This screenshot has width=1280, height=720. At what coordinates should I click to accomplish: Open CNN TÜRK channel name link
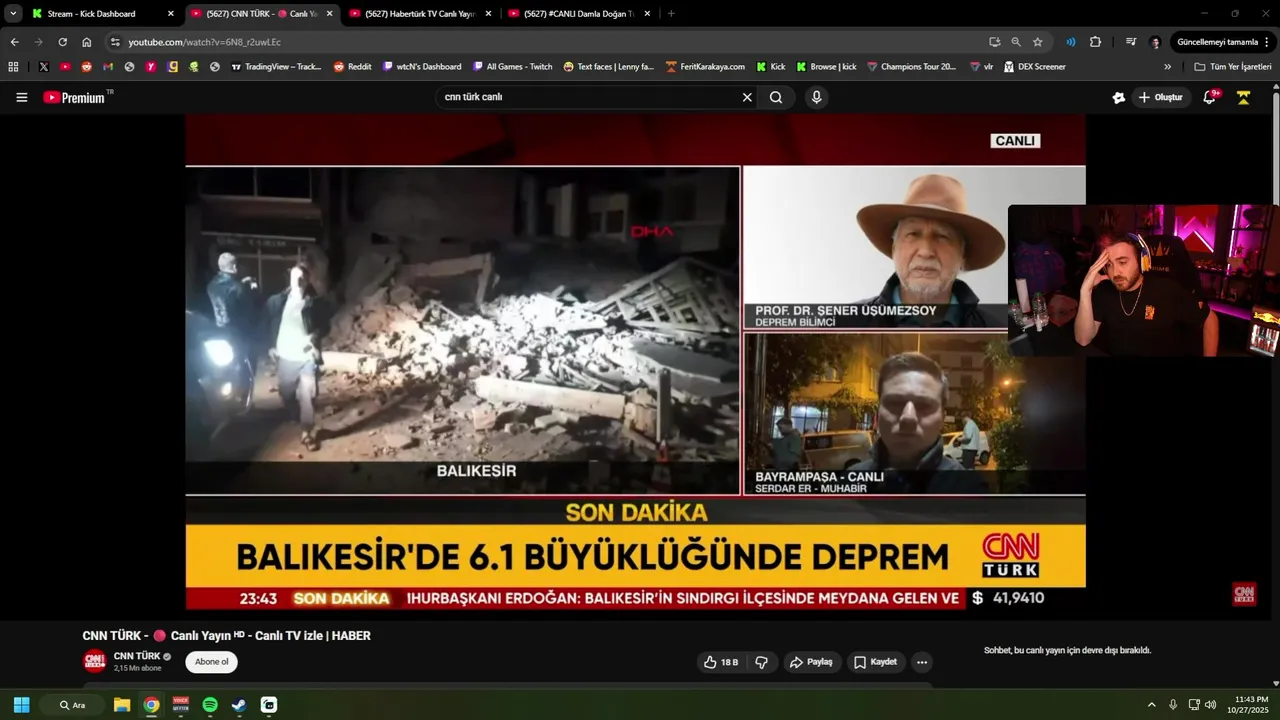point(137,656)
